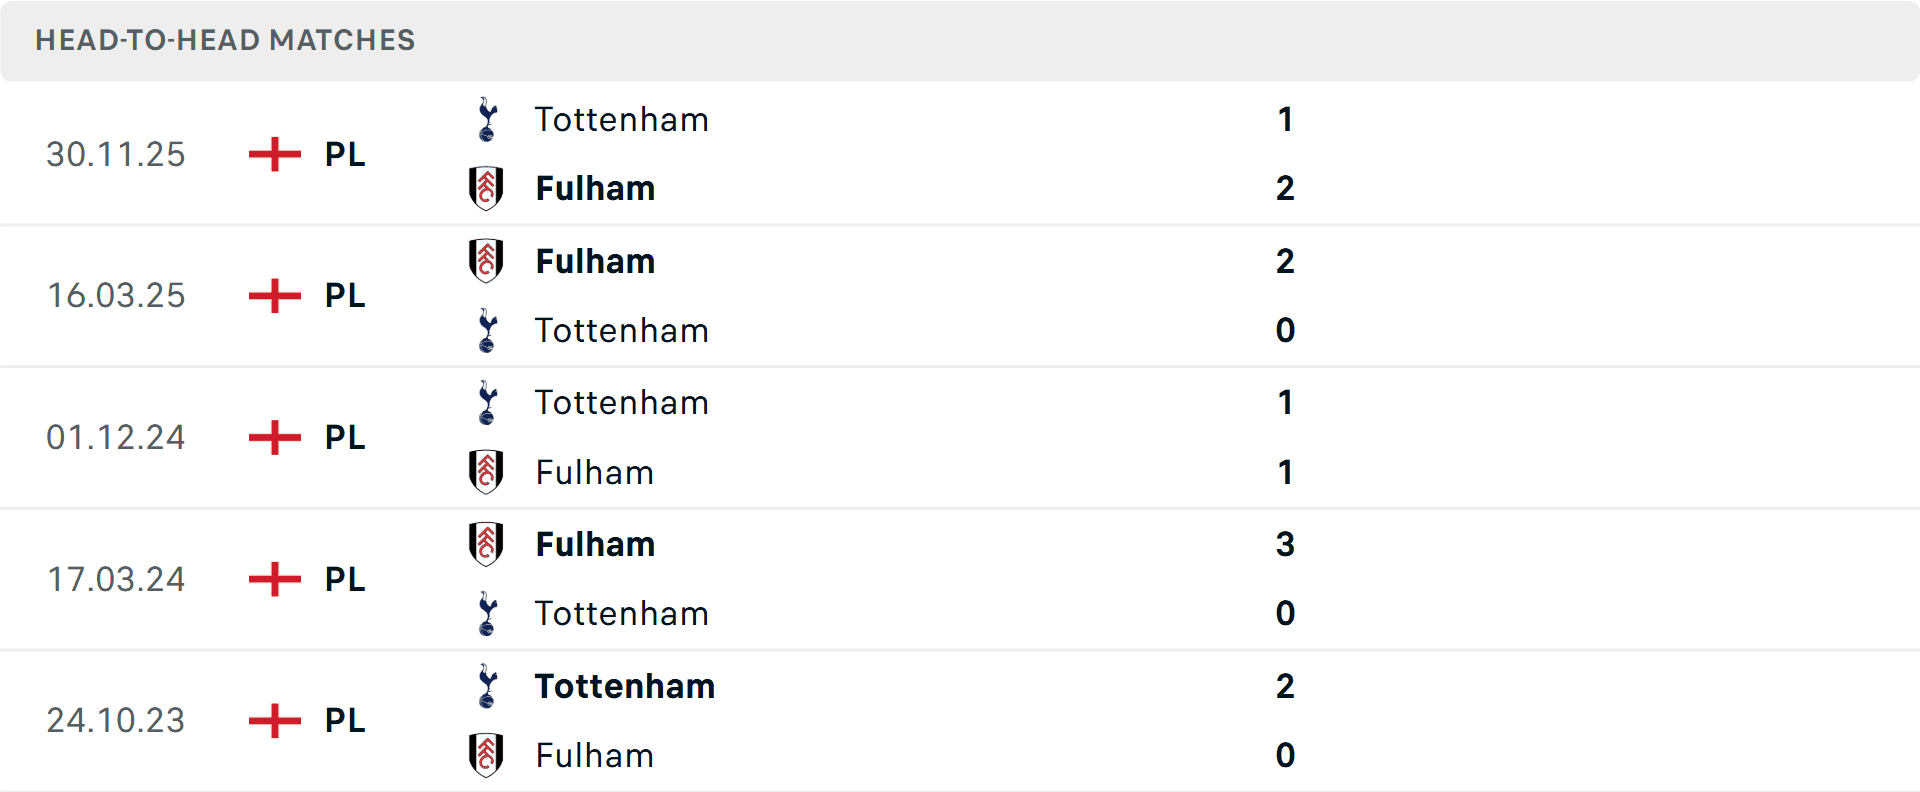Click the Fulham crest in the 16.03.25 match
Screen dimensions: 1920x792
click(x=487, y=261)
